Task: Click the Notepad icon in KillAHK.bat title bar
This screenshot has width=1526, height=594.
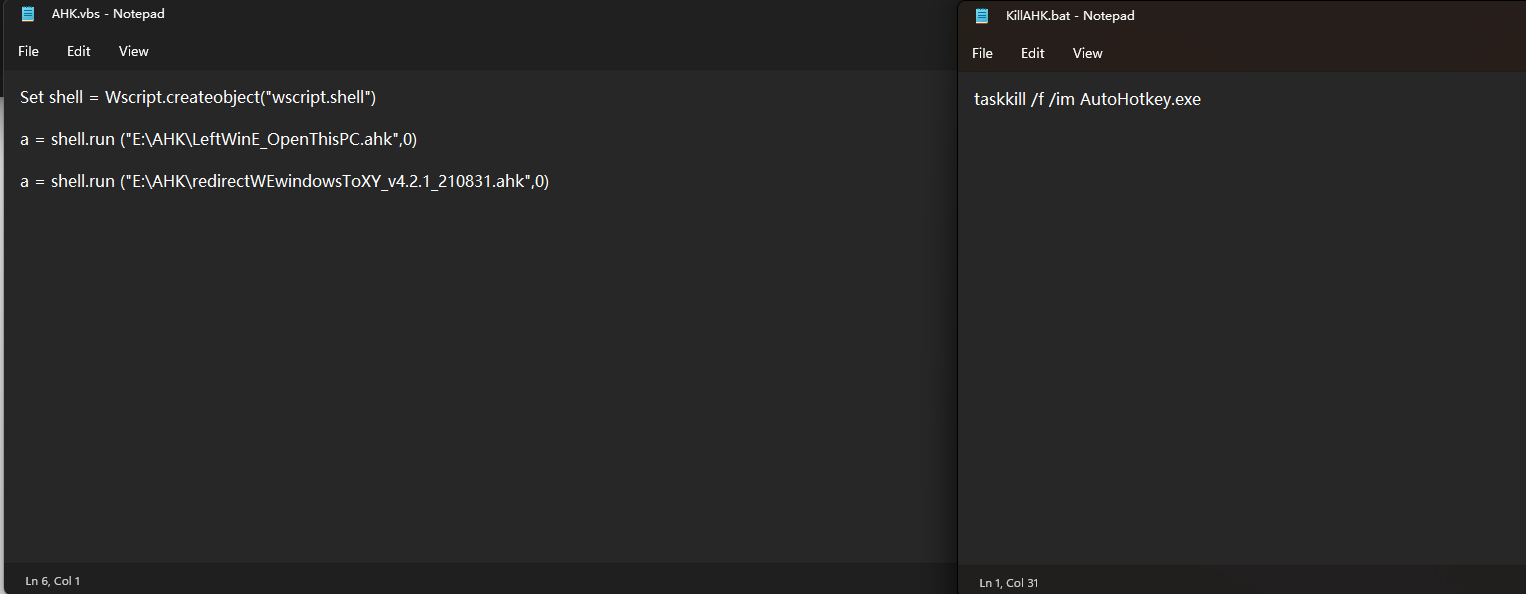Action: click(982, 16)
